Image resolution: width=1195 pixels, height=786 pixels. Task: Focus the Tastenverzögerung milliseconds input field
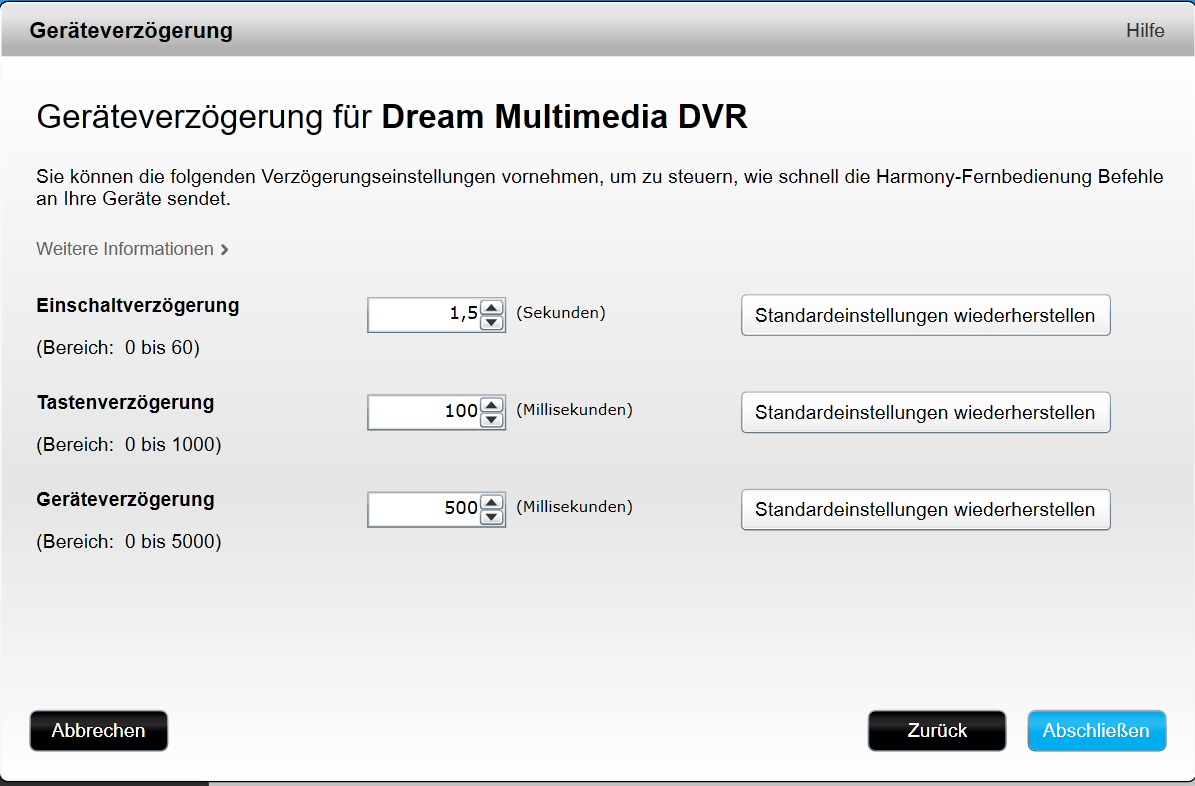click(424, 412)
